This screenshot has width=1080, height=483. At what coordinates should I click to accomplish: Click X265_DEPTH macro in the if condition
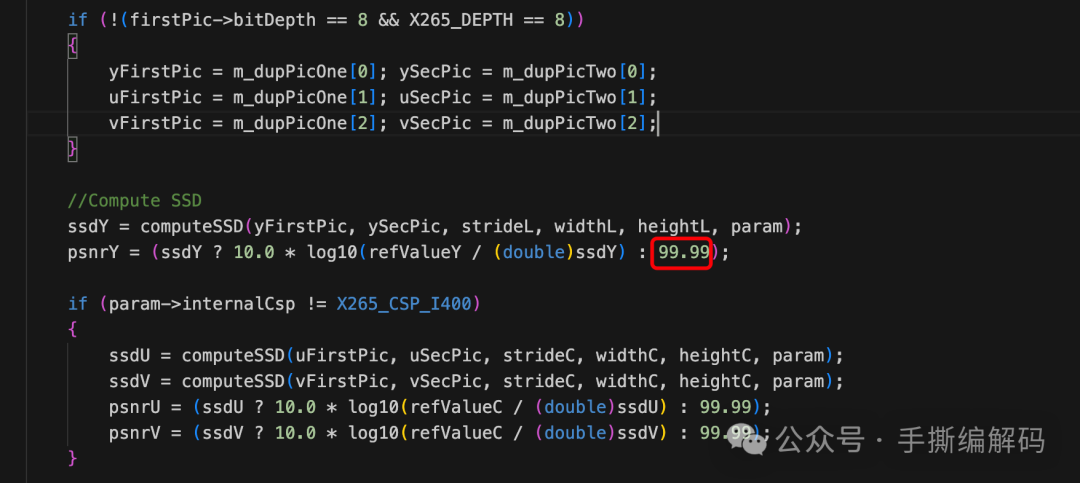tap(461, 20)
